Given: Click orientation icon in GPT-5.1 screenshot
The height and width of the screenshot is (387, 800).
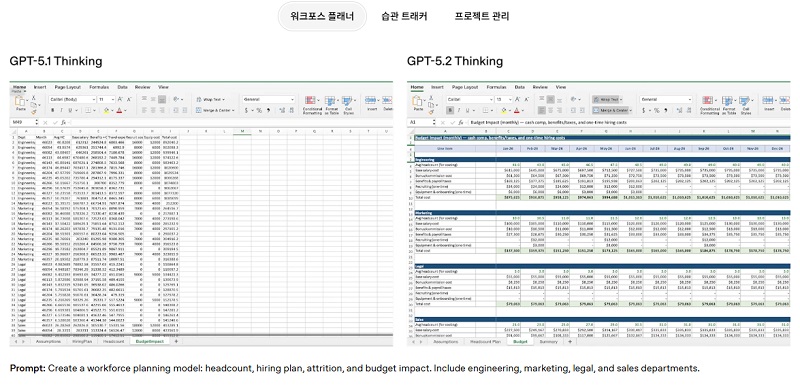Looking at the screenshot, I should pos(177,99).
